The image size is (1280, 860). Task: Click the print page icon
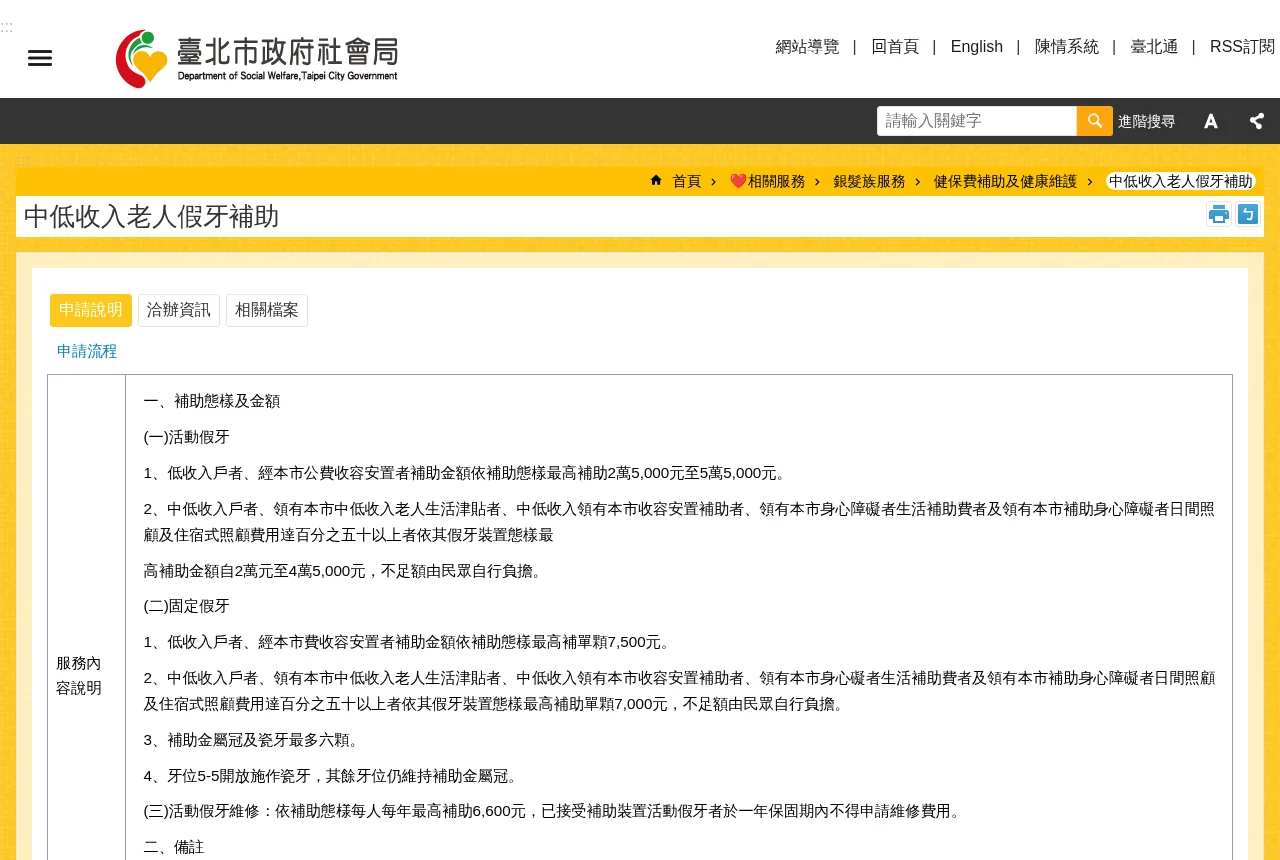(x=1219, y=214)
